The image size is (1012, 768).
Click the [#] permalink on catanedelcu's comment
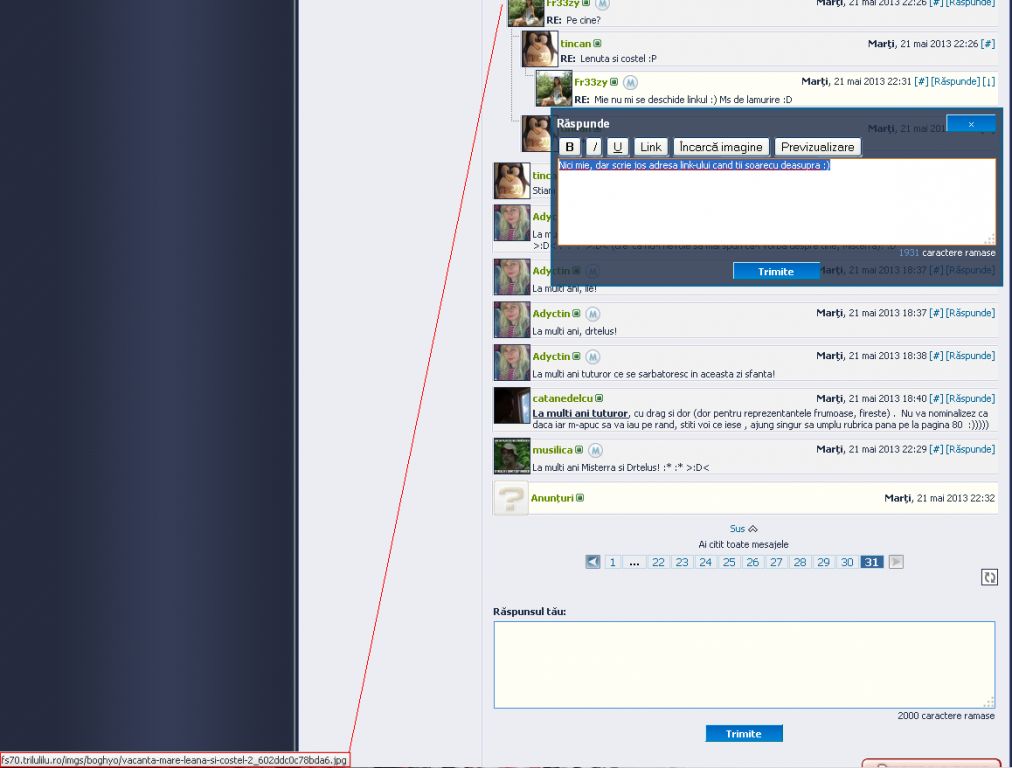pyautogui.click(x=936, y=398)
